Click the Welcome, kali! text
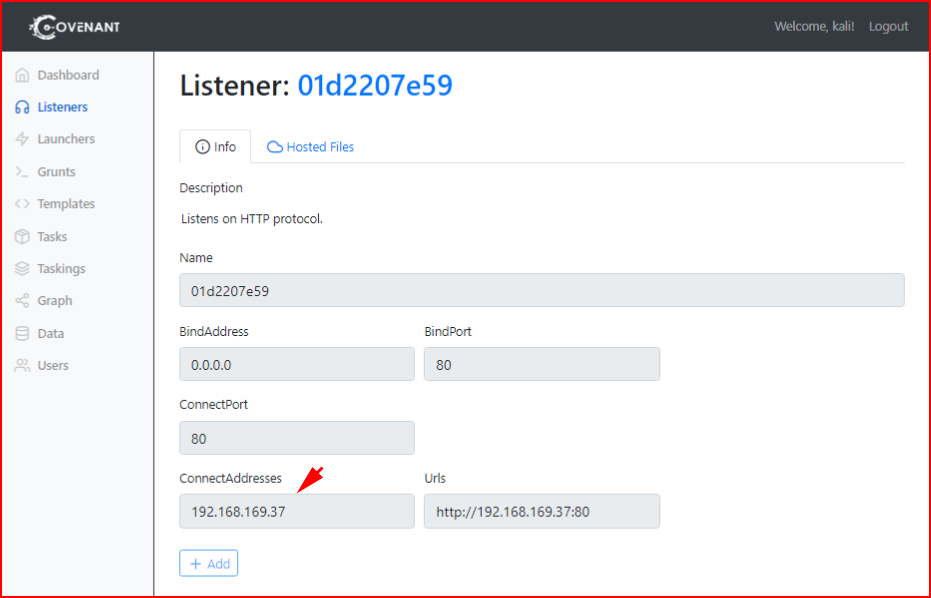 [x=814, y=26]
